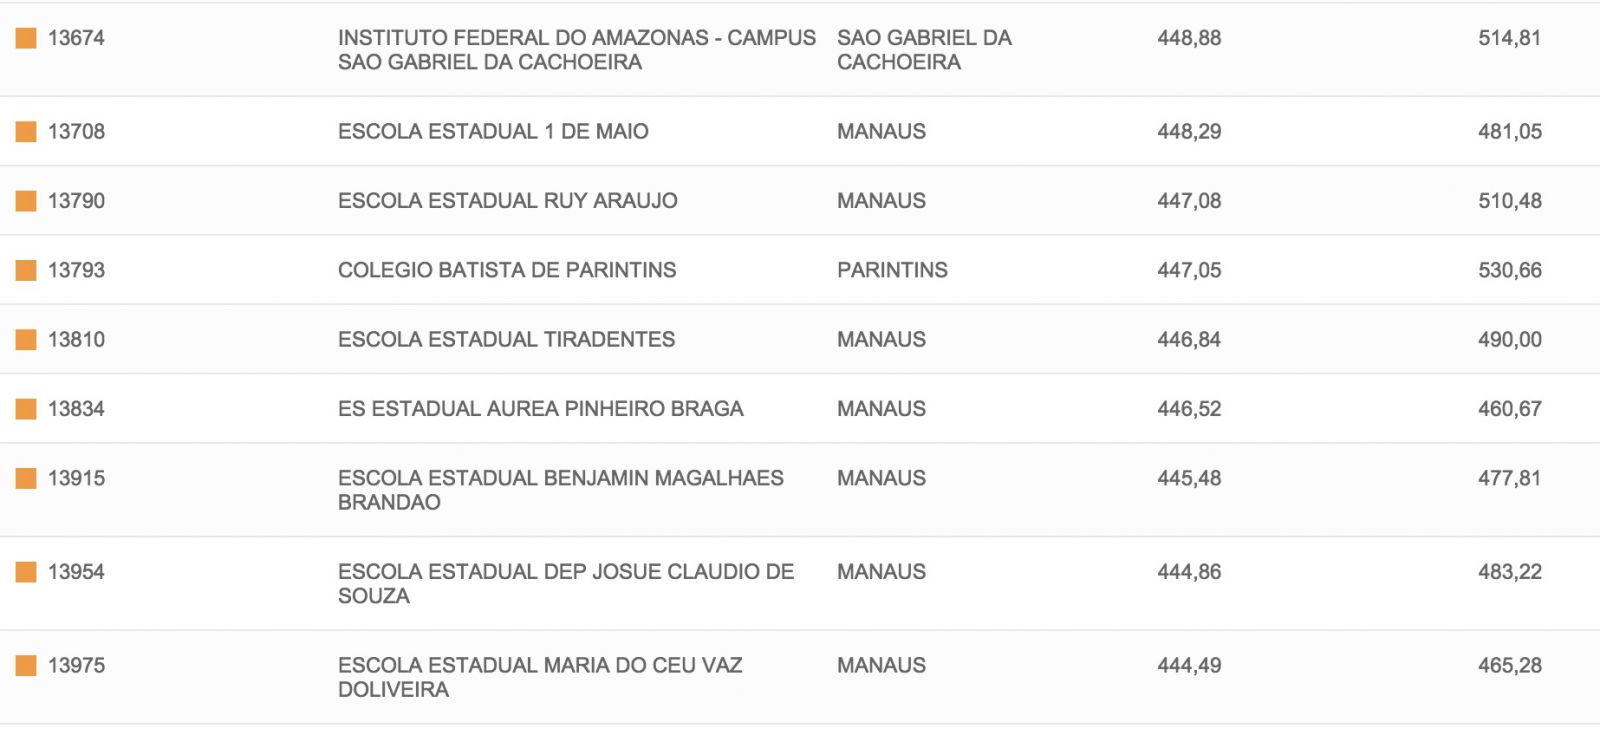Select the orange square next to 13810
This screenshot has height=735, width=1600.
[26, 339]
